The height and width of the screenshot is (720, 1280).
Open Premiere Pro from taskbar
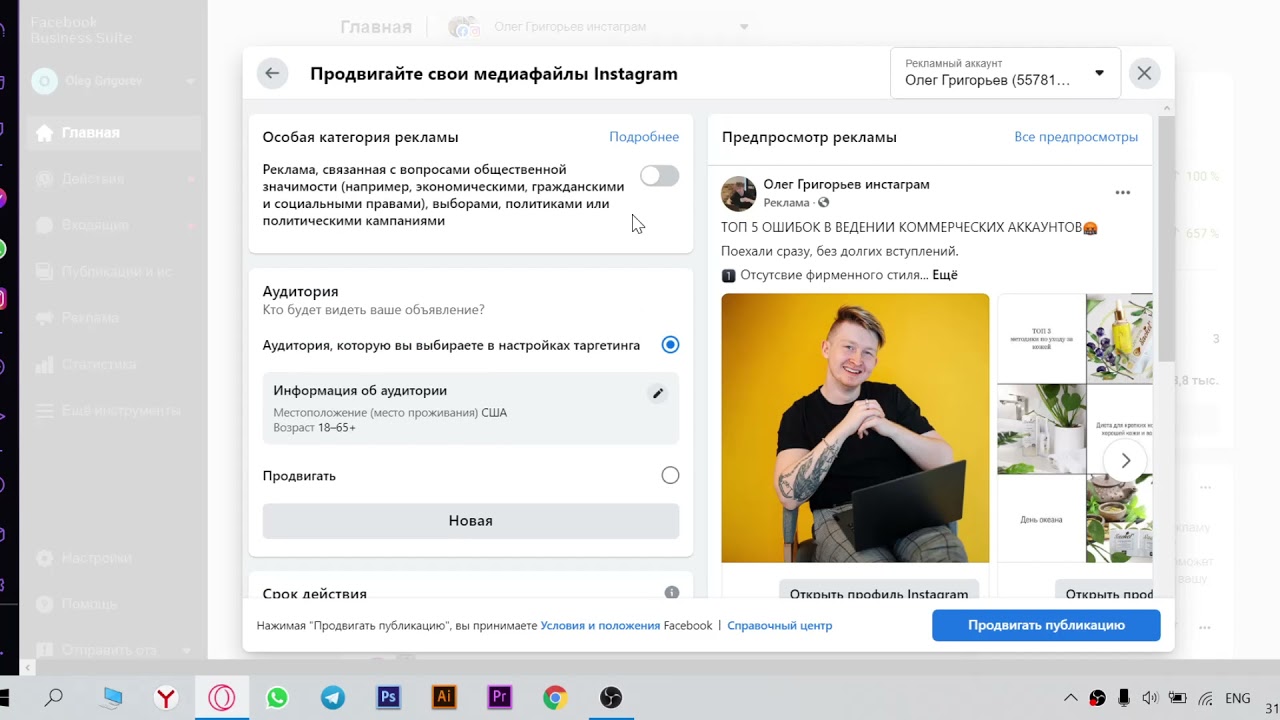[500, 698]
